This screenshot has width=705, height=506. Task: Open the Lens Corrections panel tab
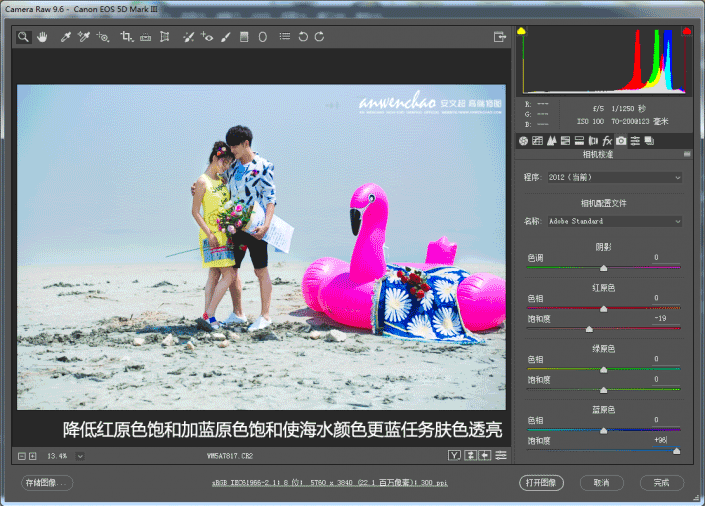593,141
